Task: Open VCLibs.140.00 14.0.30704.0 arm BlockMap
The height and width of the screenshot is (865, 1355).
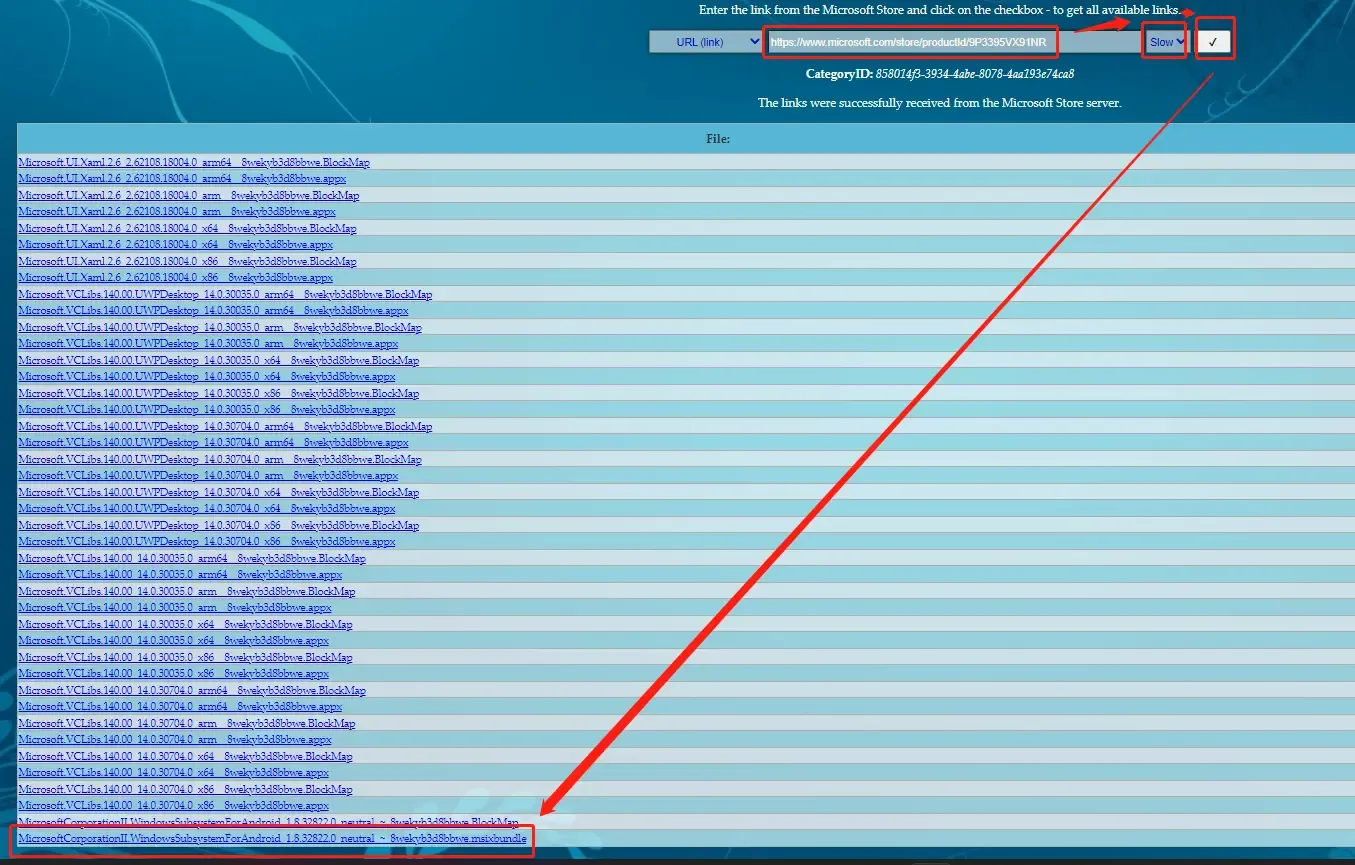Action: point(186,723)
